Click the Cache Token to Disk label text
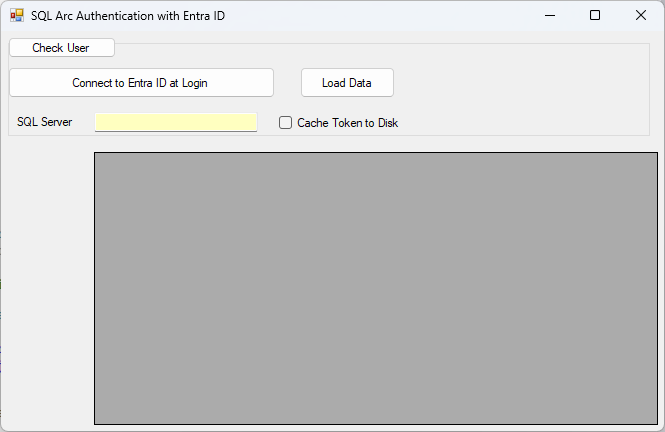 point(347,123)
